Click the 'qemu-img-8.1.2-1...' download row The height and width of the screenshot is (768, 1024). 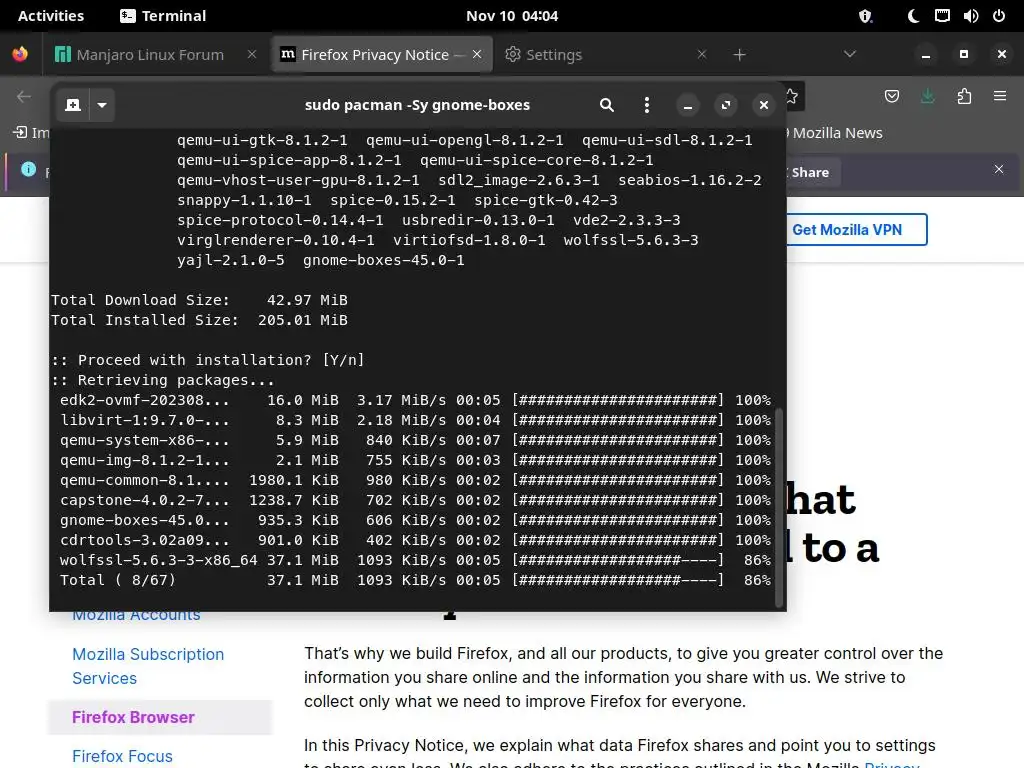point(415,460)
